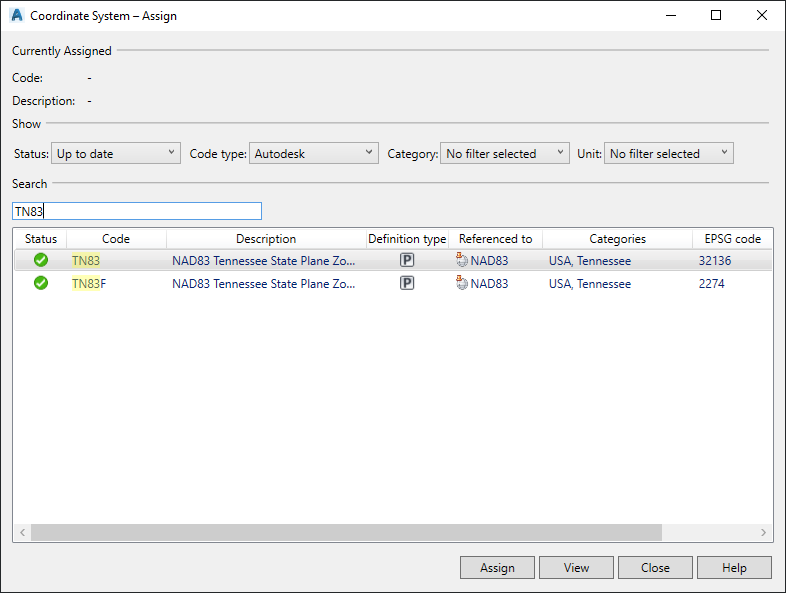Viewport: 786px width, 593px height.
Task: Click the green status check for TN83F
Action: click(x=41, y=283)
